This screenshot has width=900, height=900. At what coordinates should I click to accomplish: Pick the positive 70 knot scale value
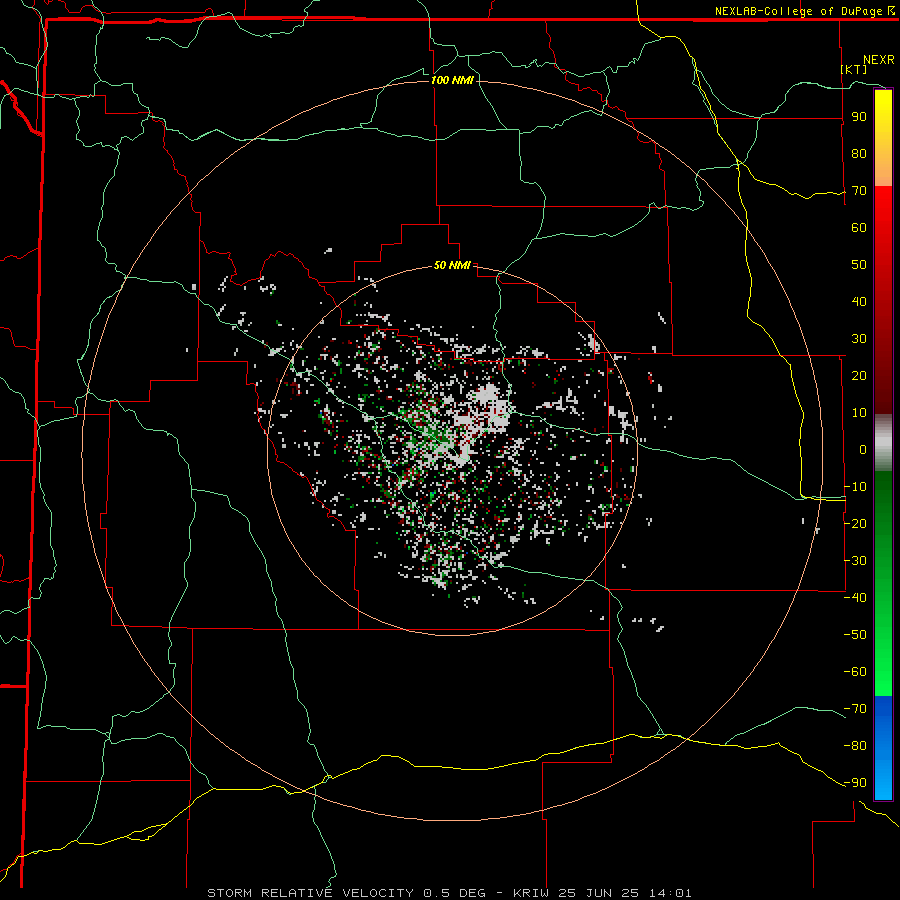[x=859, y=191]
